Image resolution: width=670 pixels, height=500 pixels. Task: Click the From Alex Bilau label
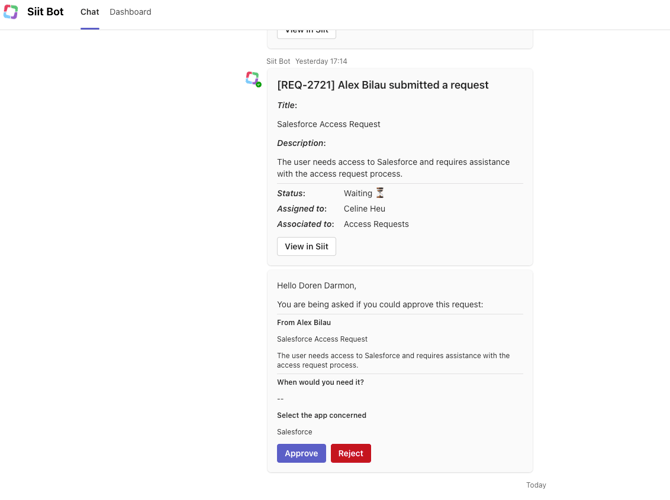click(304, 323)
